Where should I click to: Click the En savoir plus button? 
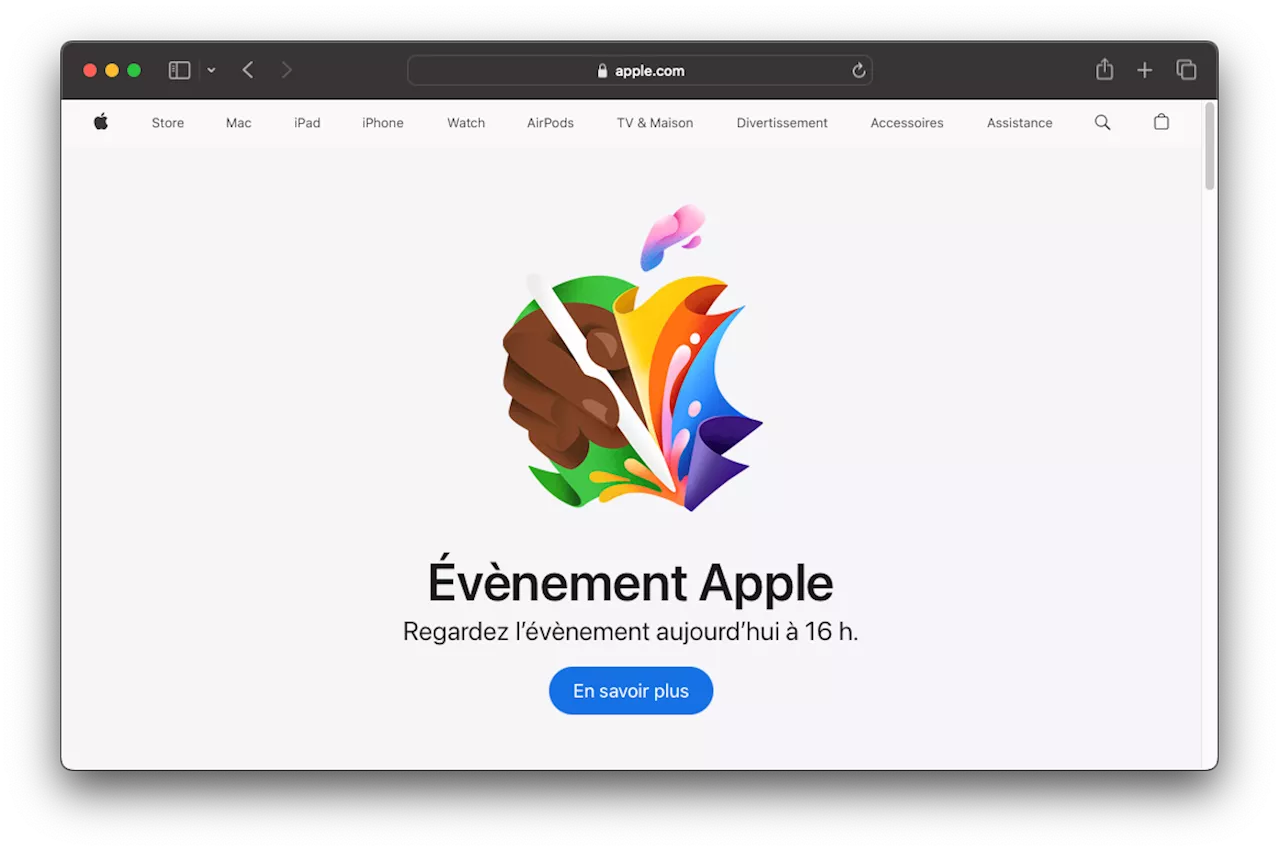[x=631, y=691]
